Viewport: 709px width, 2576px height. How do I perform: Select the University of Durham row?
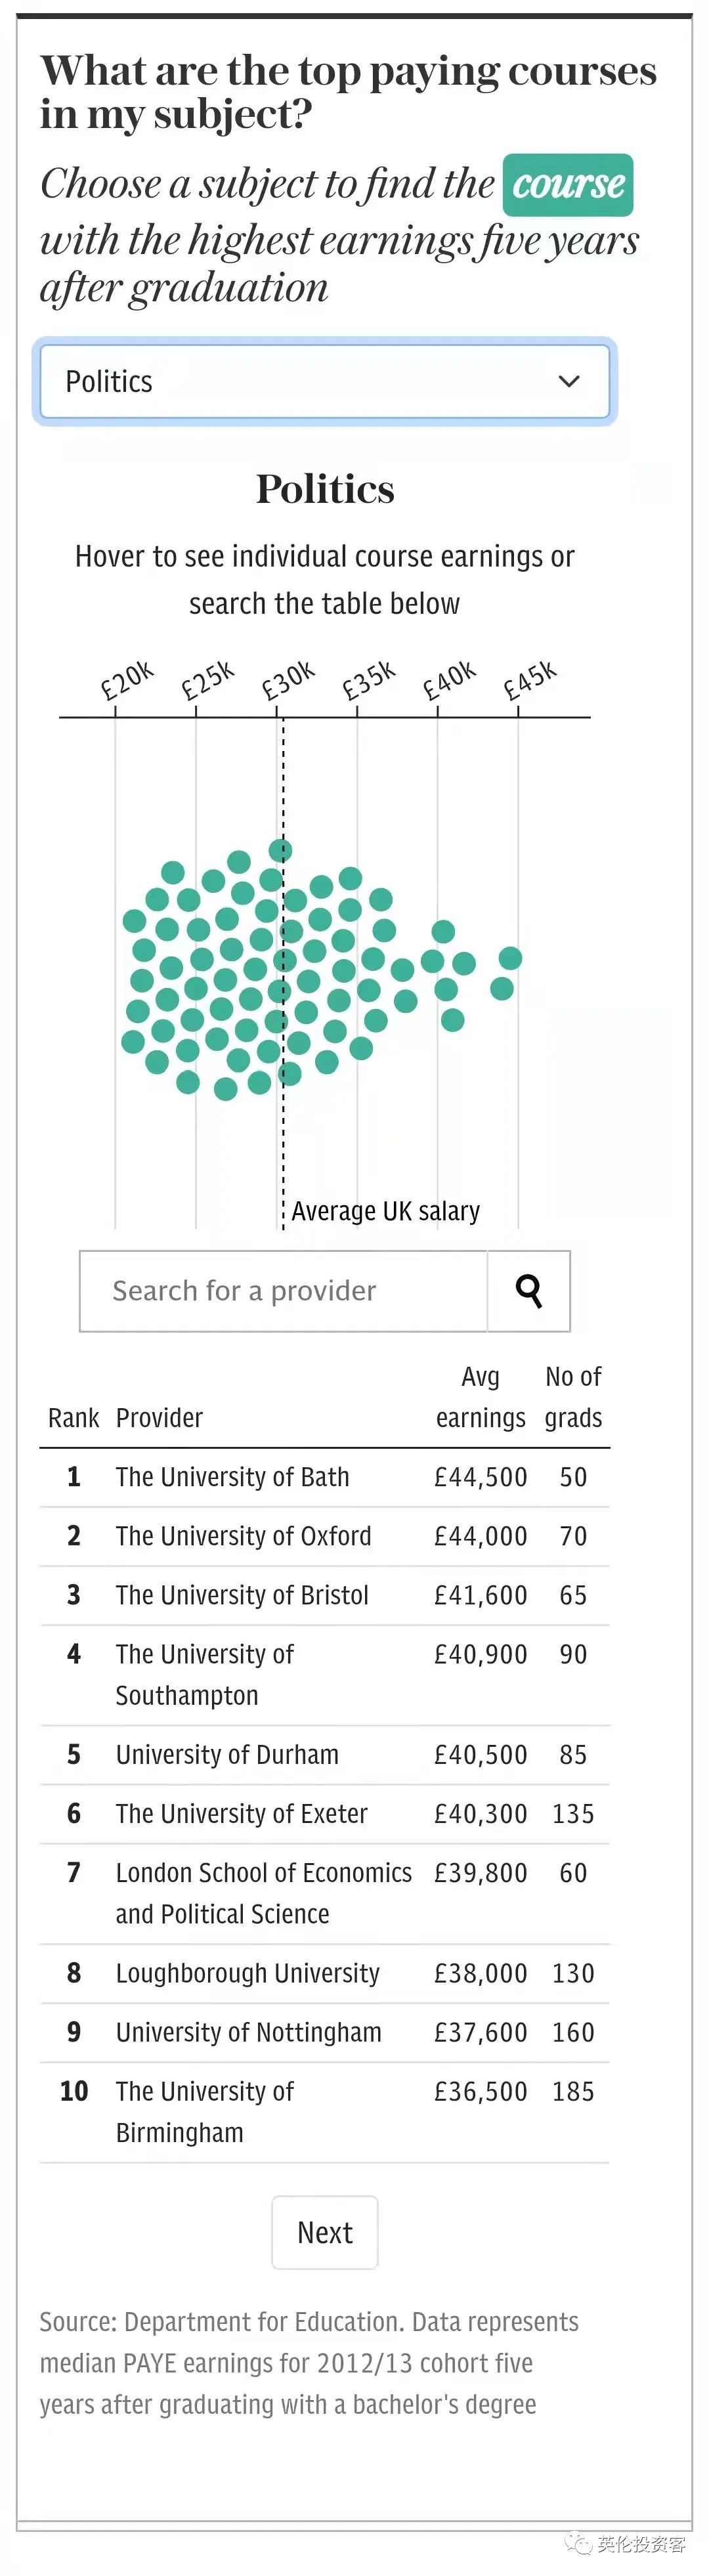click(x=325, y=1754)
